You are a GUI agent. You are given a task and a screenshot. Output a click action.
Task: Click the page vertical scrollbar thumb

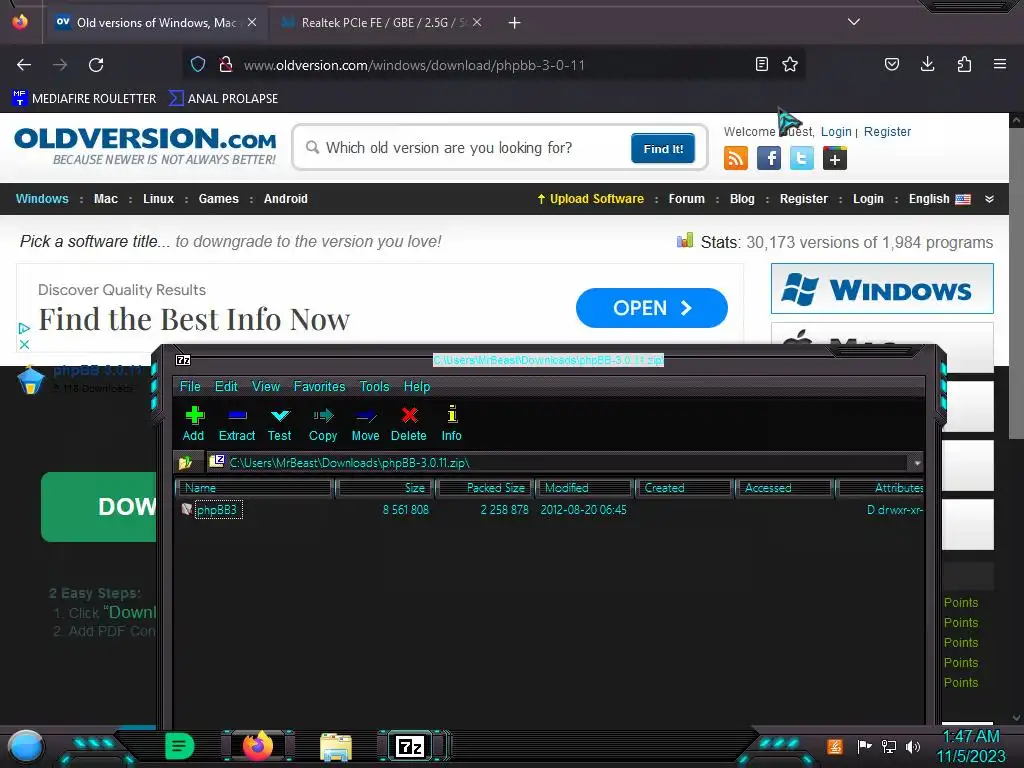[x=1016, y=281]
